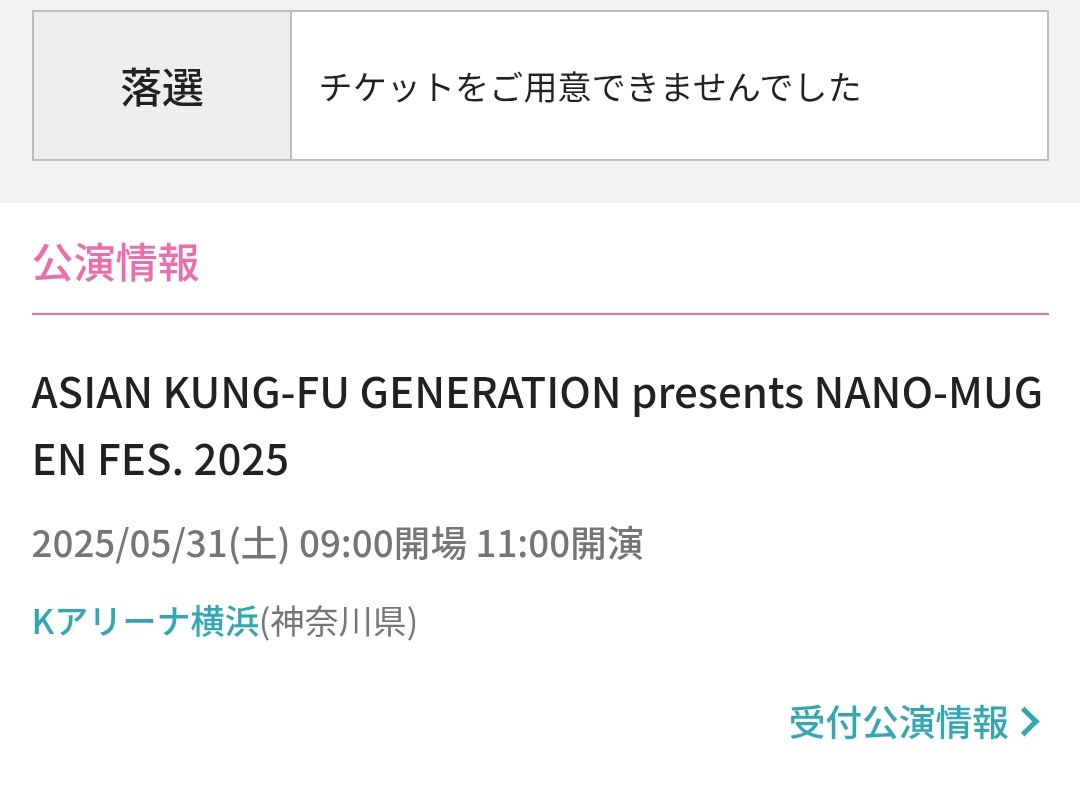1080x792 pixels.
Task: Click the word presents in the event title
Action: pyautogui.click(x=717, y=395)
